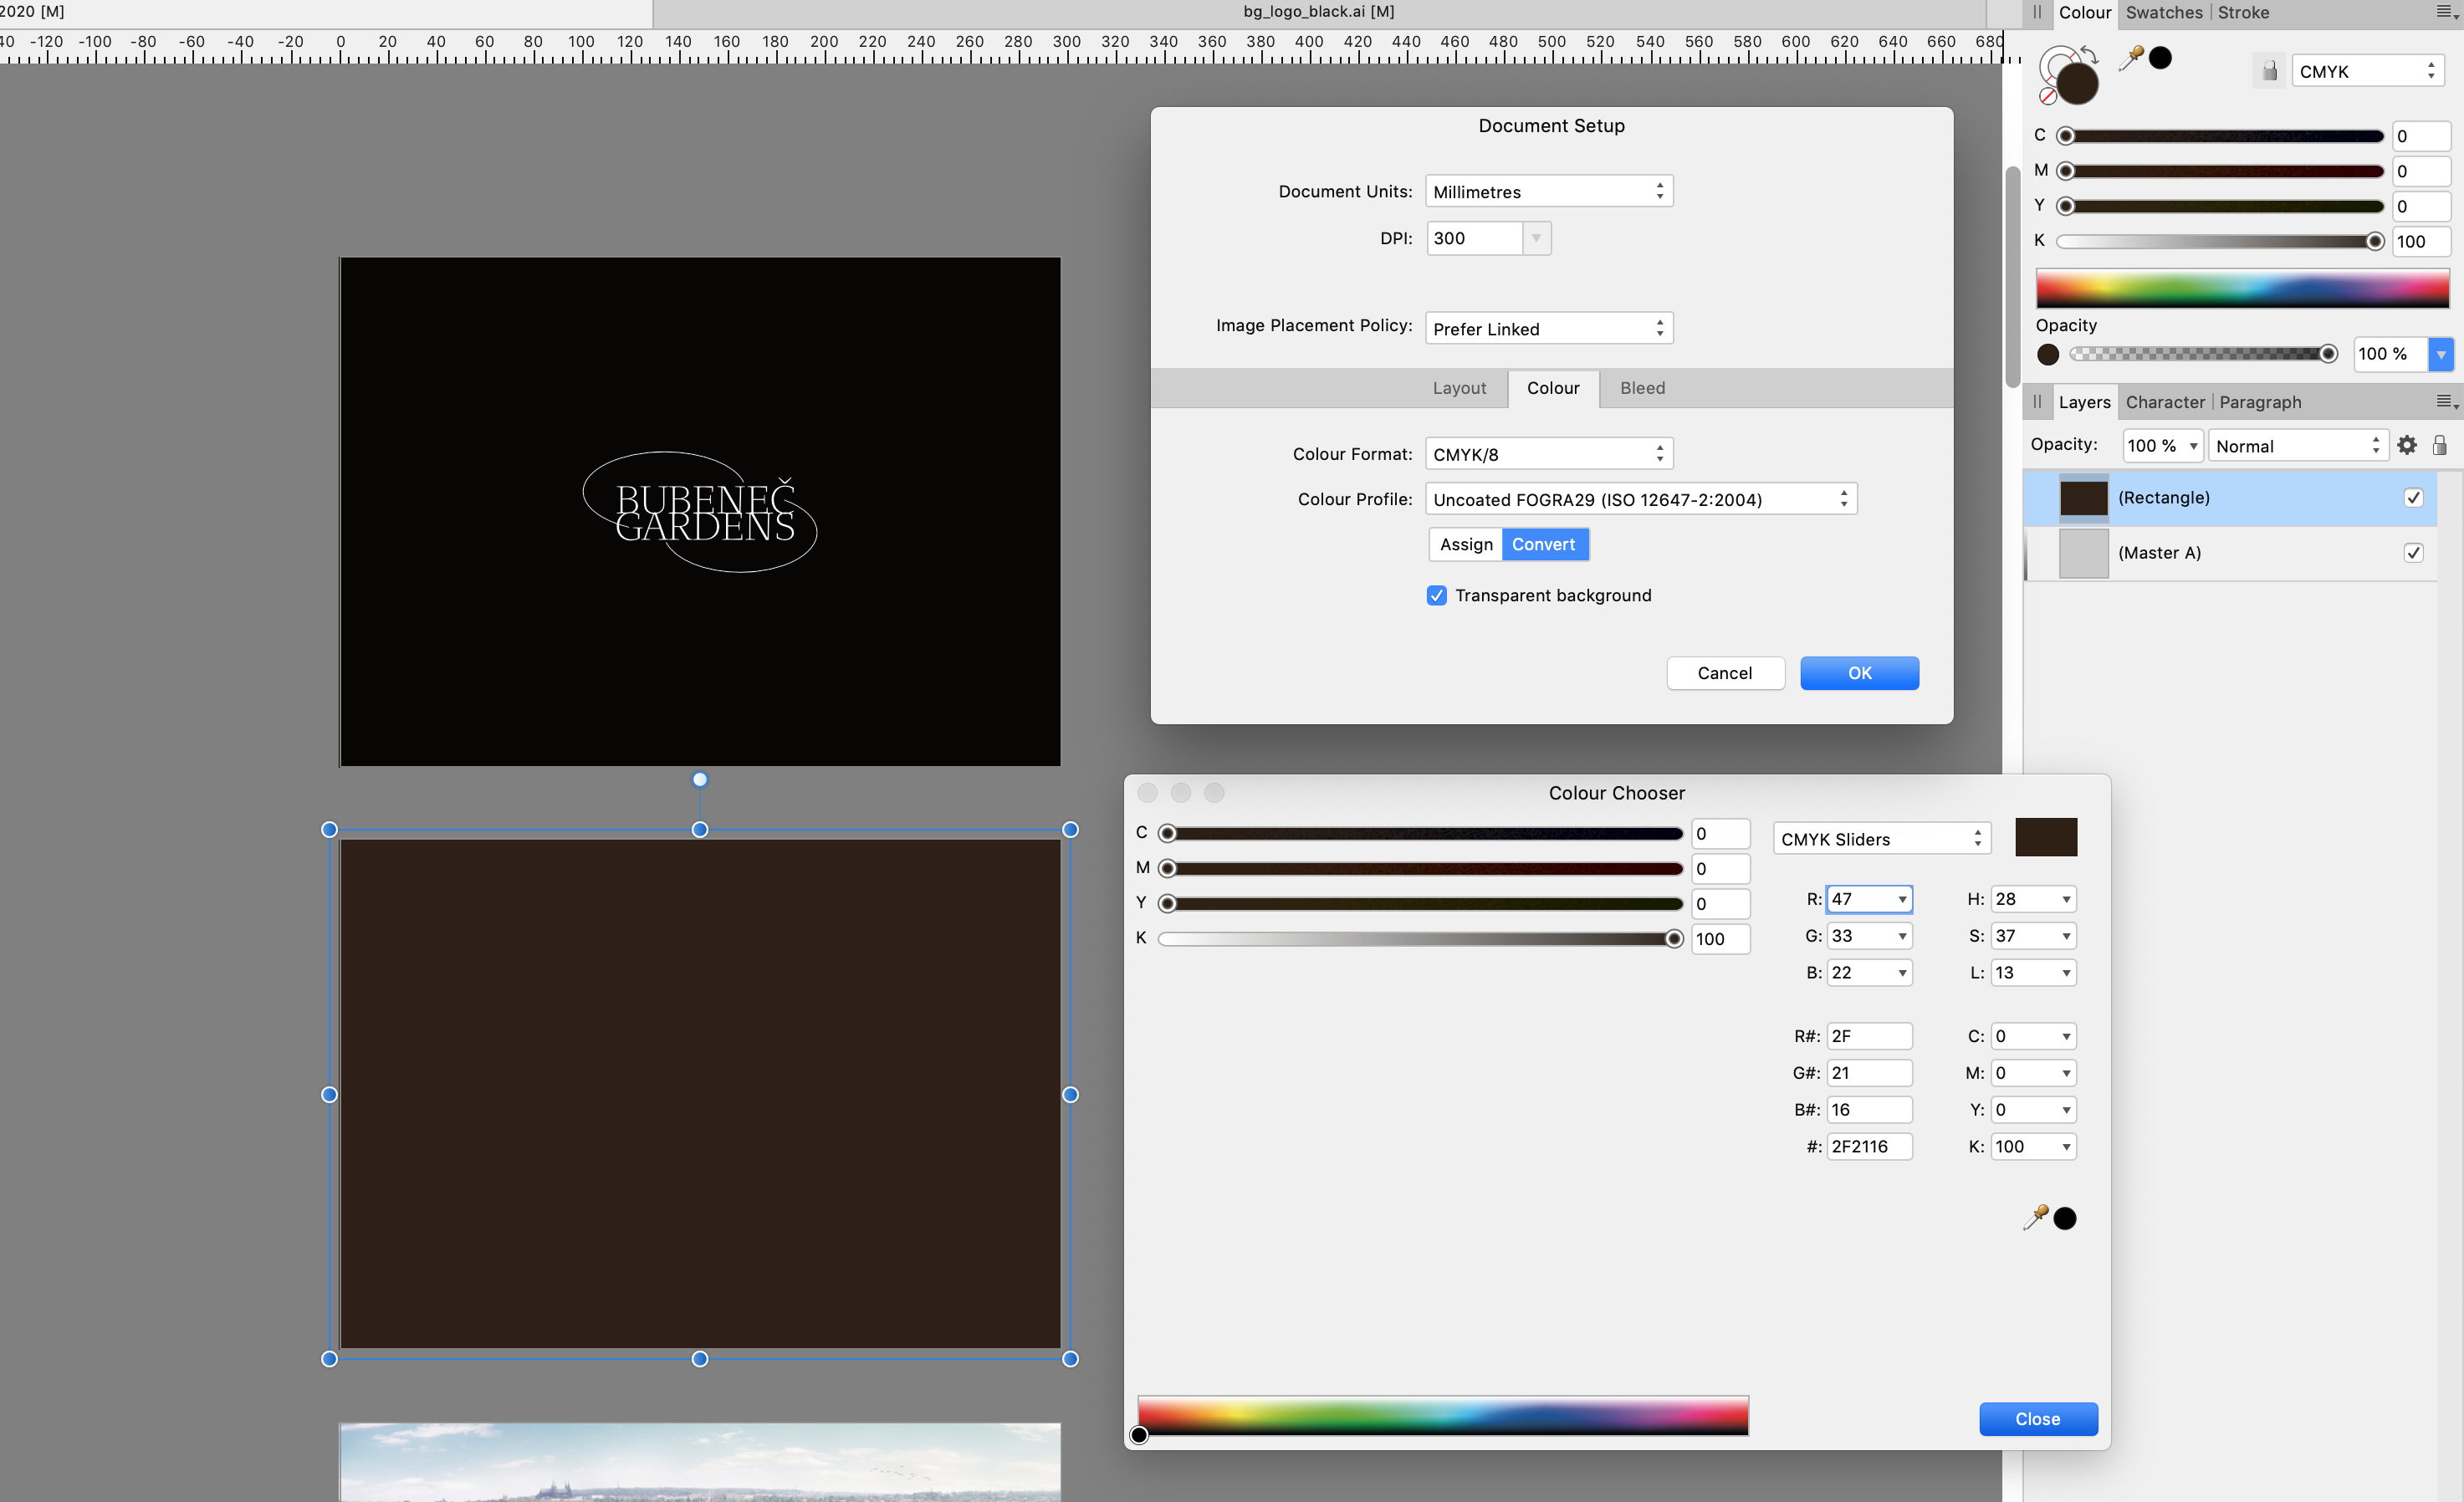Open the DPI dropdown arrow

click(1536, 238)
